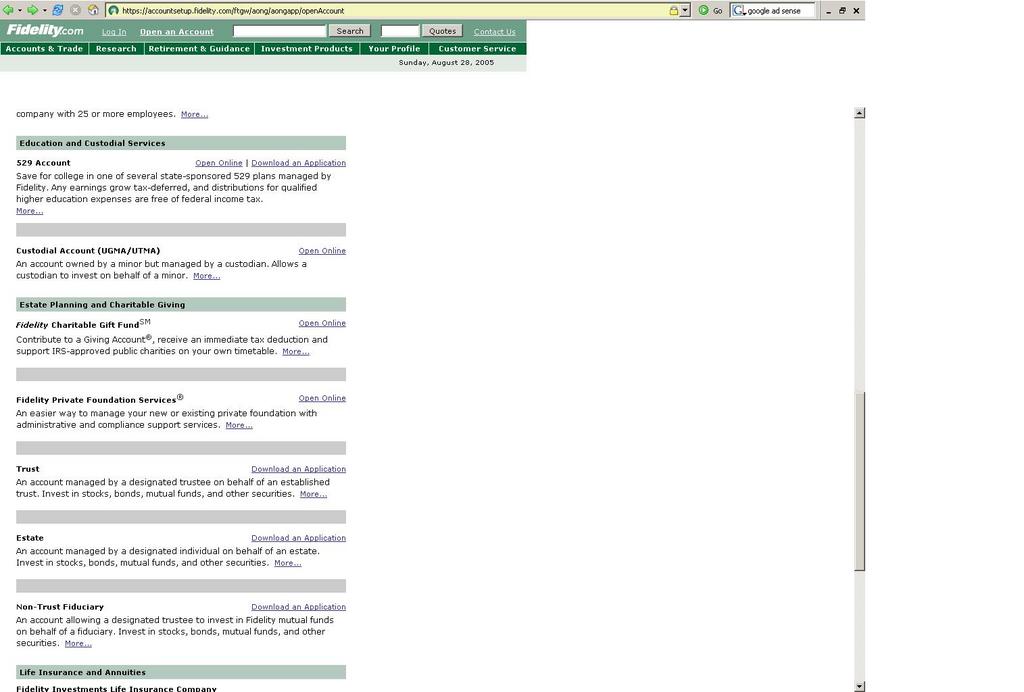
Task: Go forward with the green forward arrow
Action: click(x=33, y=10)
